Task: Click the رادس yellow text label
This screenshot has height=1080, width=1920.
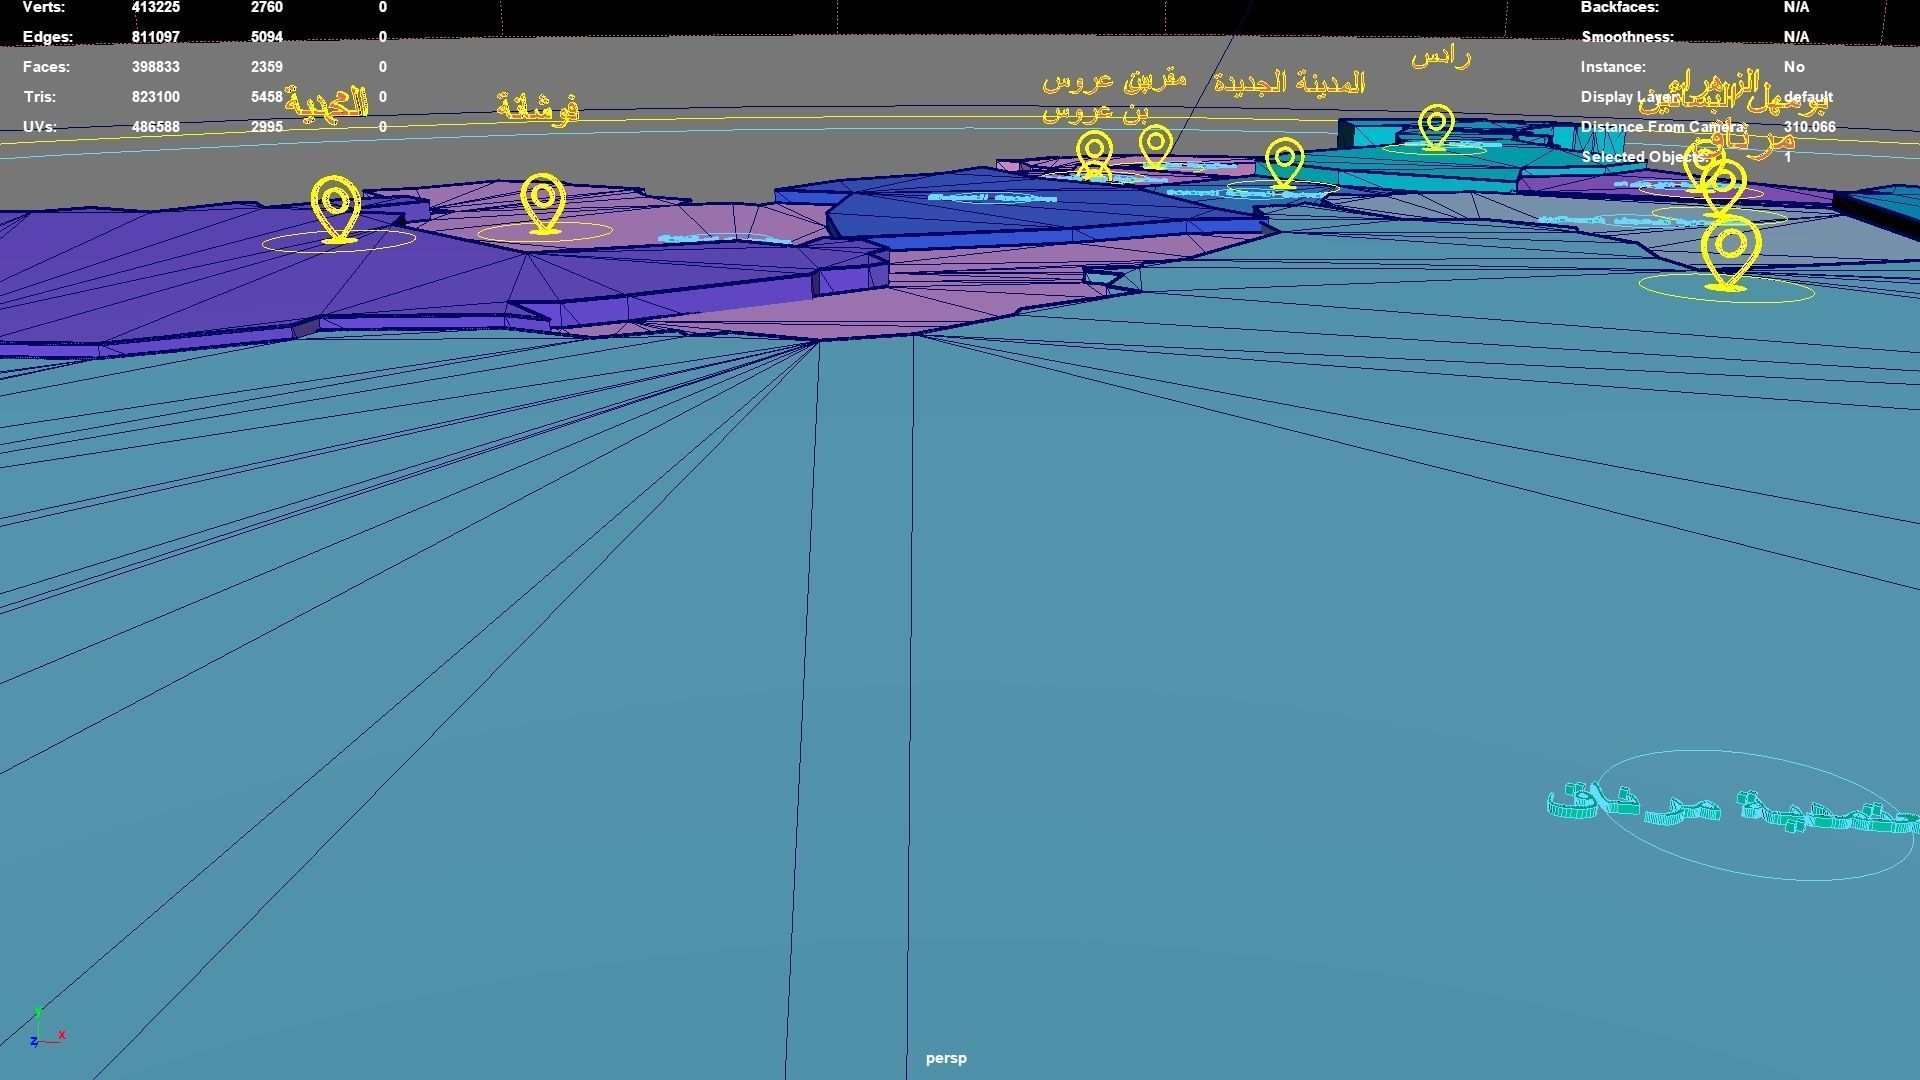Action: point(1441,58)
